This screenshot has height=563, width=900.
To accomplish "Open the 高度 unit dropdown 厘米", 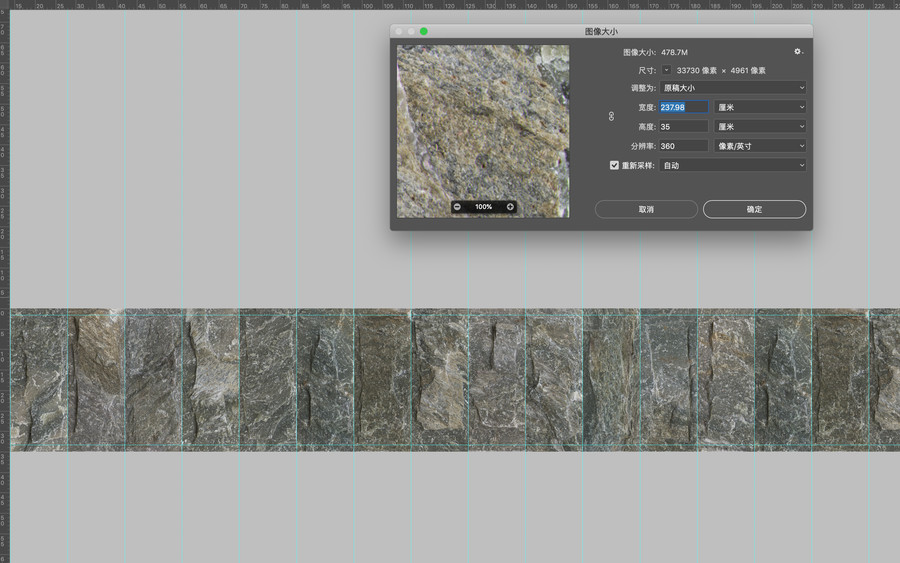I will pyautogui.click(x=760, y=127).
